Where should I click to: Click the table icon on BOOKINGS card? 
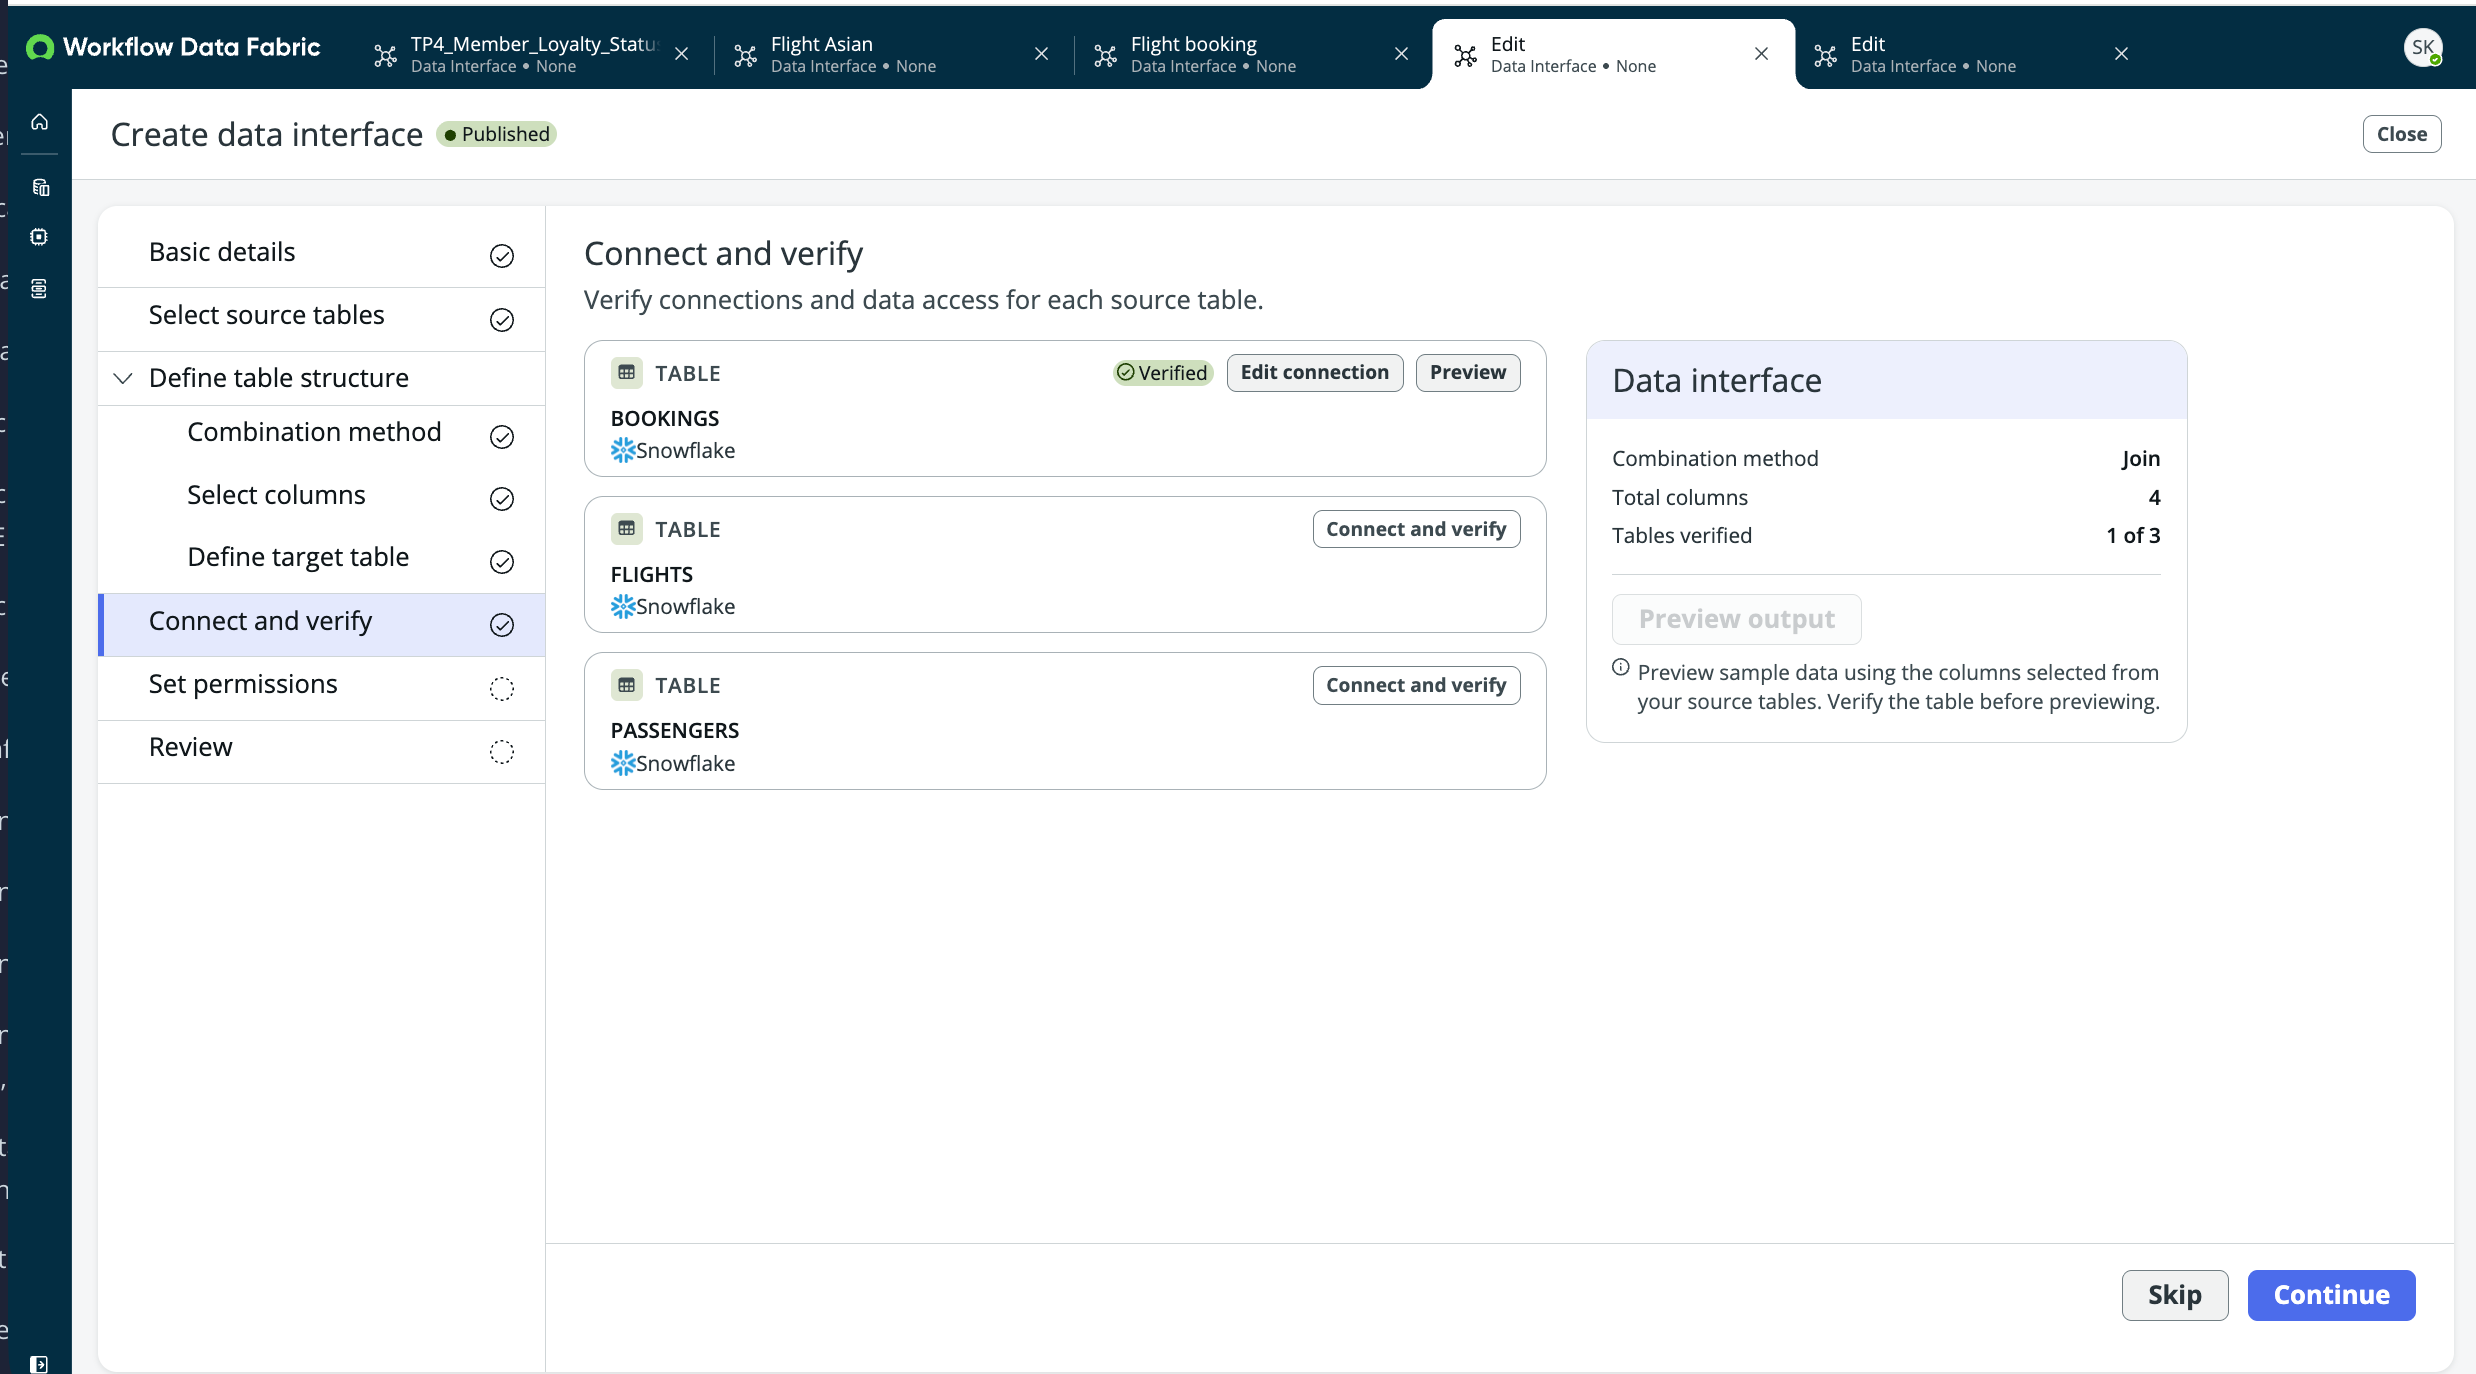pyautogui.click(x=627, y=373)
